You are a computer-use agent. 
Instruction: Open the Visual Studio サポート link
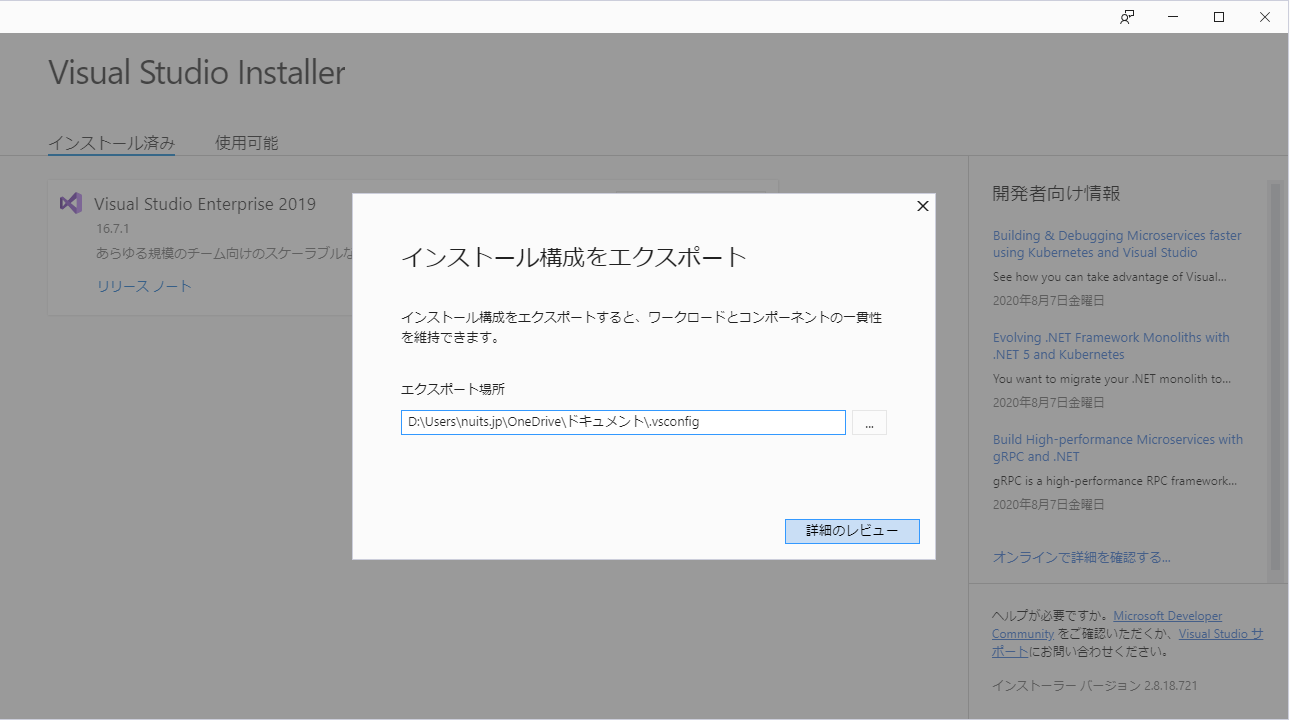(x=1220, y=634)
